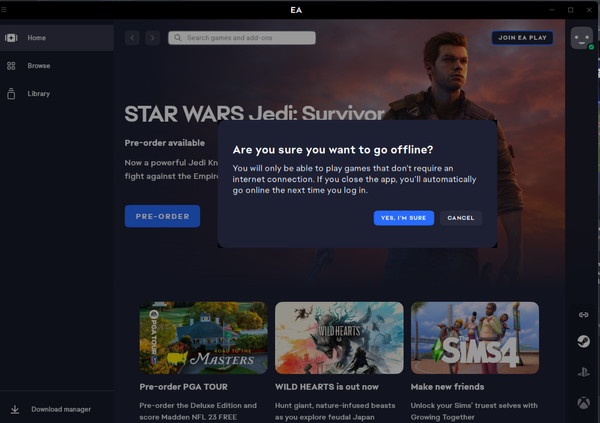600x423 pixels.
Task: Minimize the EA app window
Action: click(552, 10)
